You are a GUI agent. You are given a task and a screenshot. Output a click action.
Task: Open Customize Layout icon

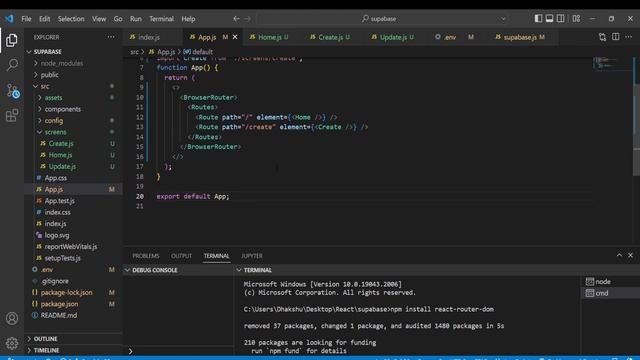[576, 18]
